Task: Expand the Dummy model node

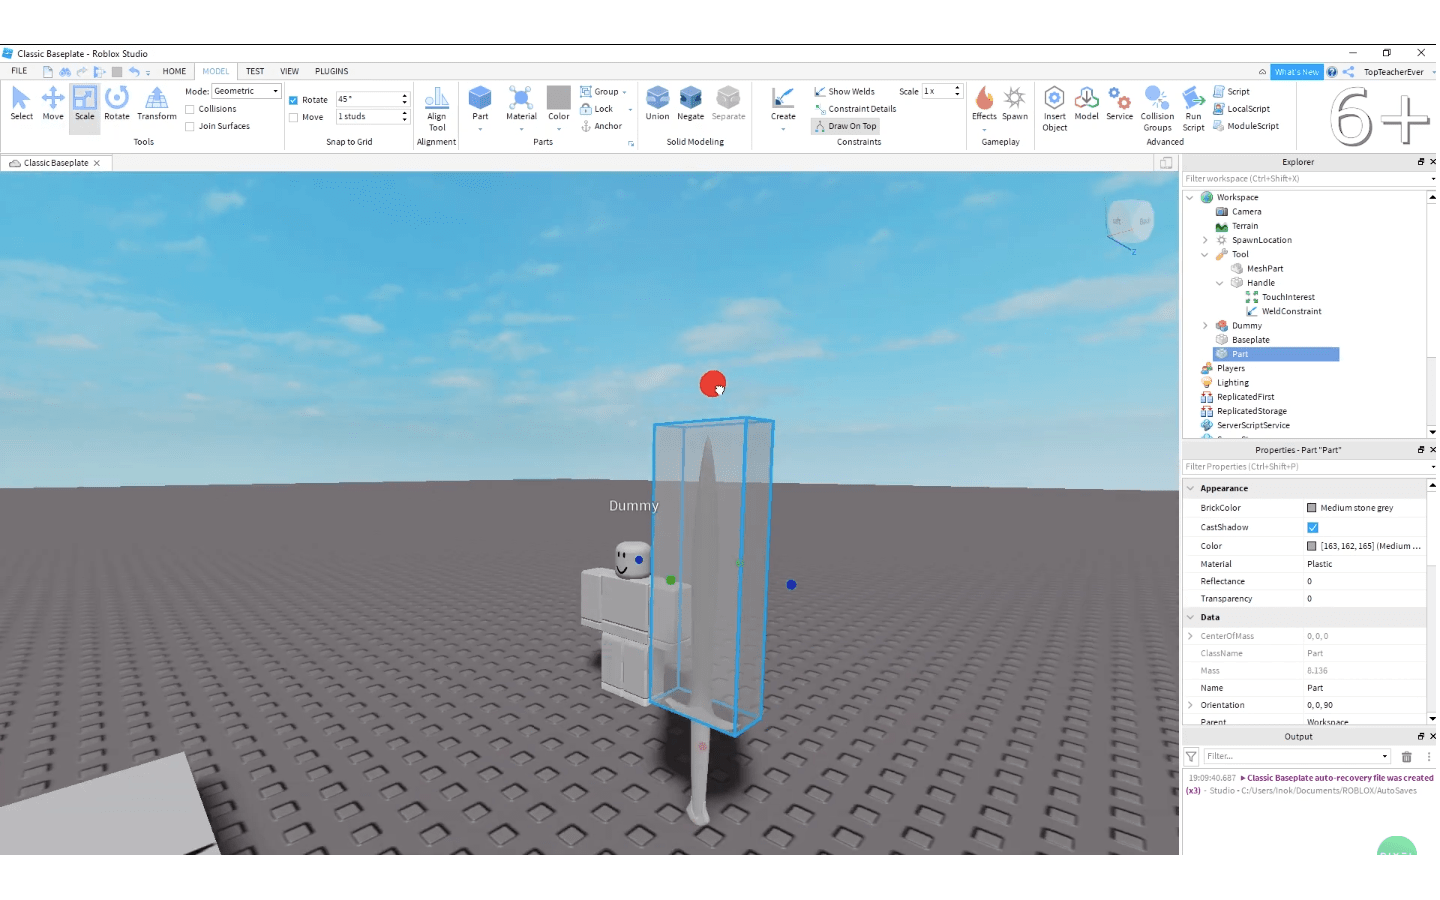Action: click(1204, 325)
